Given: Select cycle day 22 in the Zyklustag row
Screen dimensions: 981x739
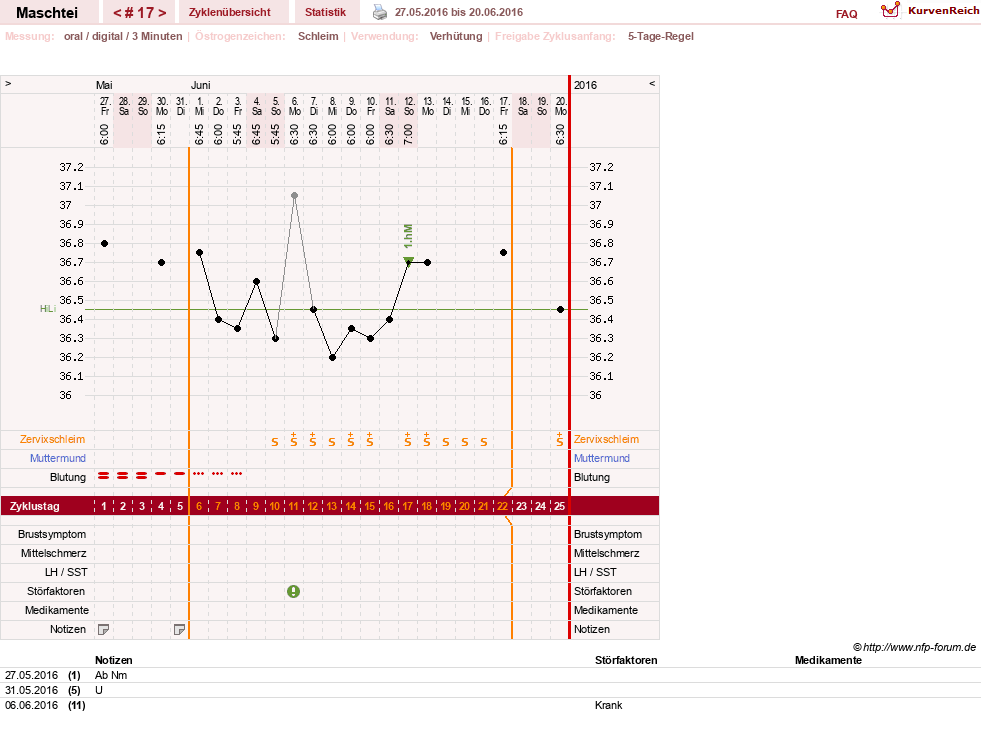Looking at the screenshot, I should click(x=502, y=506).
